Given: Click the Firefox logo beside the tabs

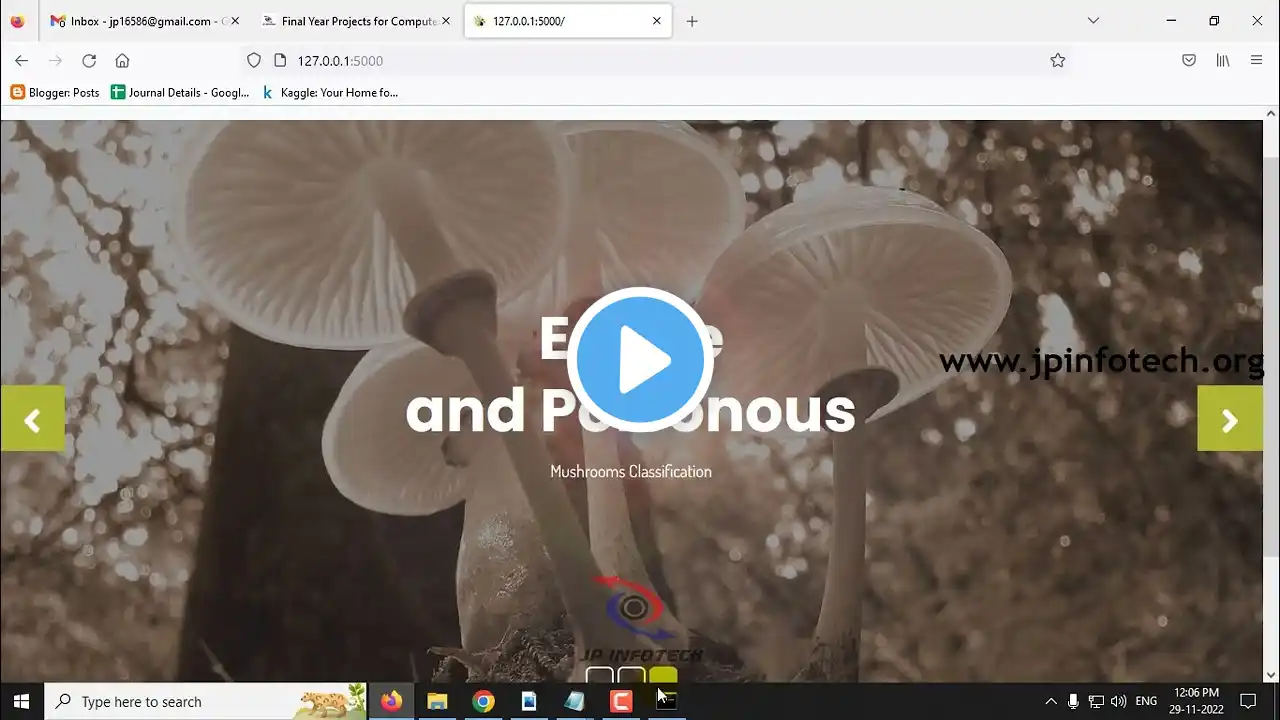Looking at the screenshot, I should click(x=17, y=21).
